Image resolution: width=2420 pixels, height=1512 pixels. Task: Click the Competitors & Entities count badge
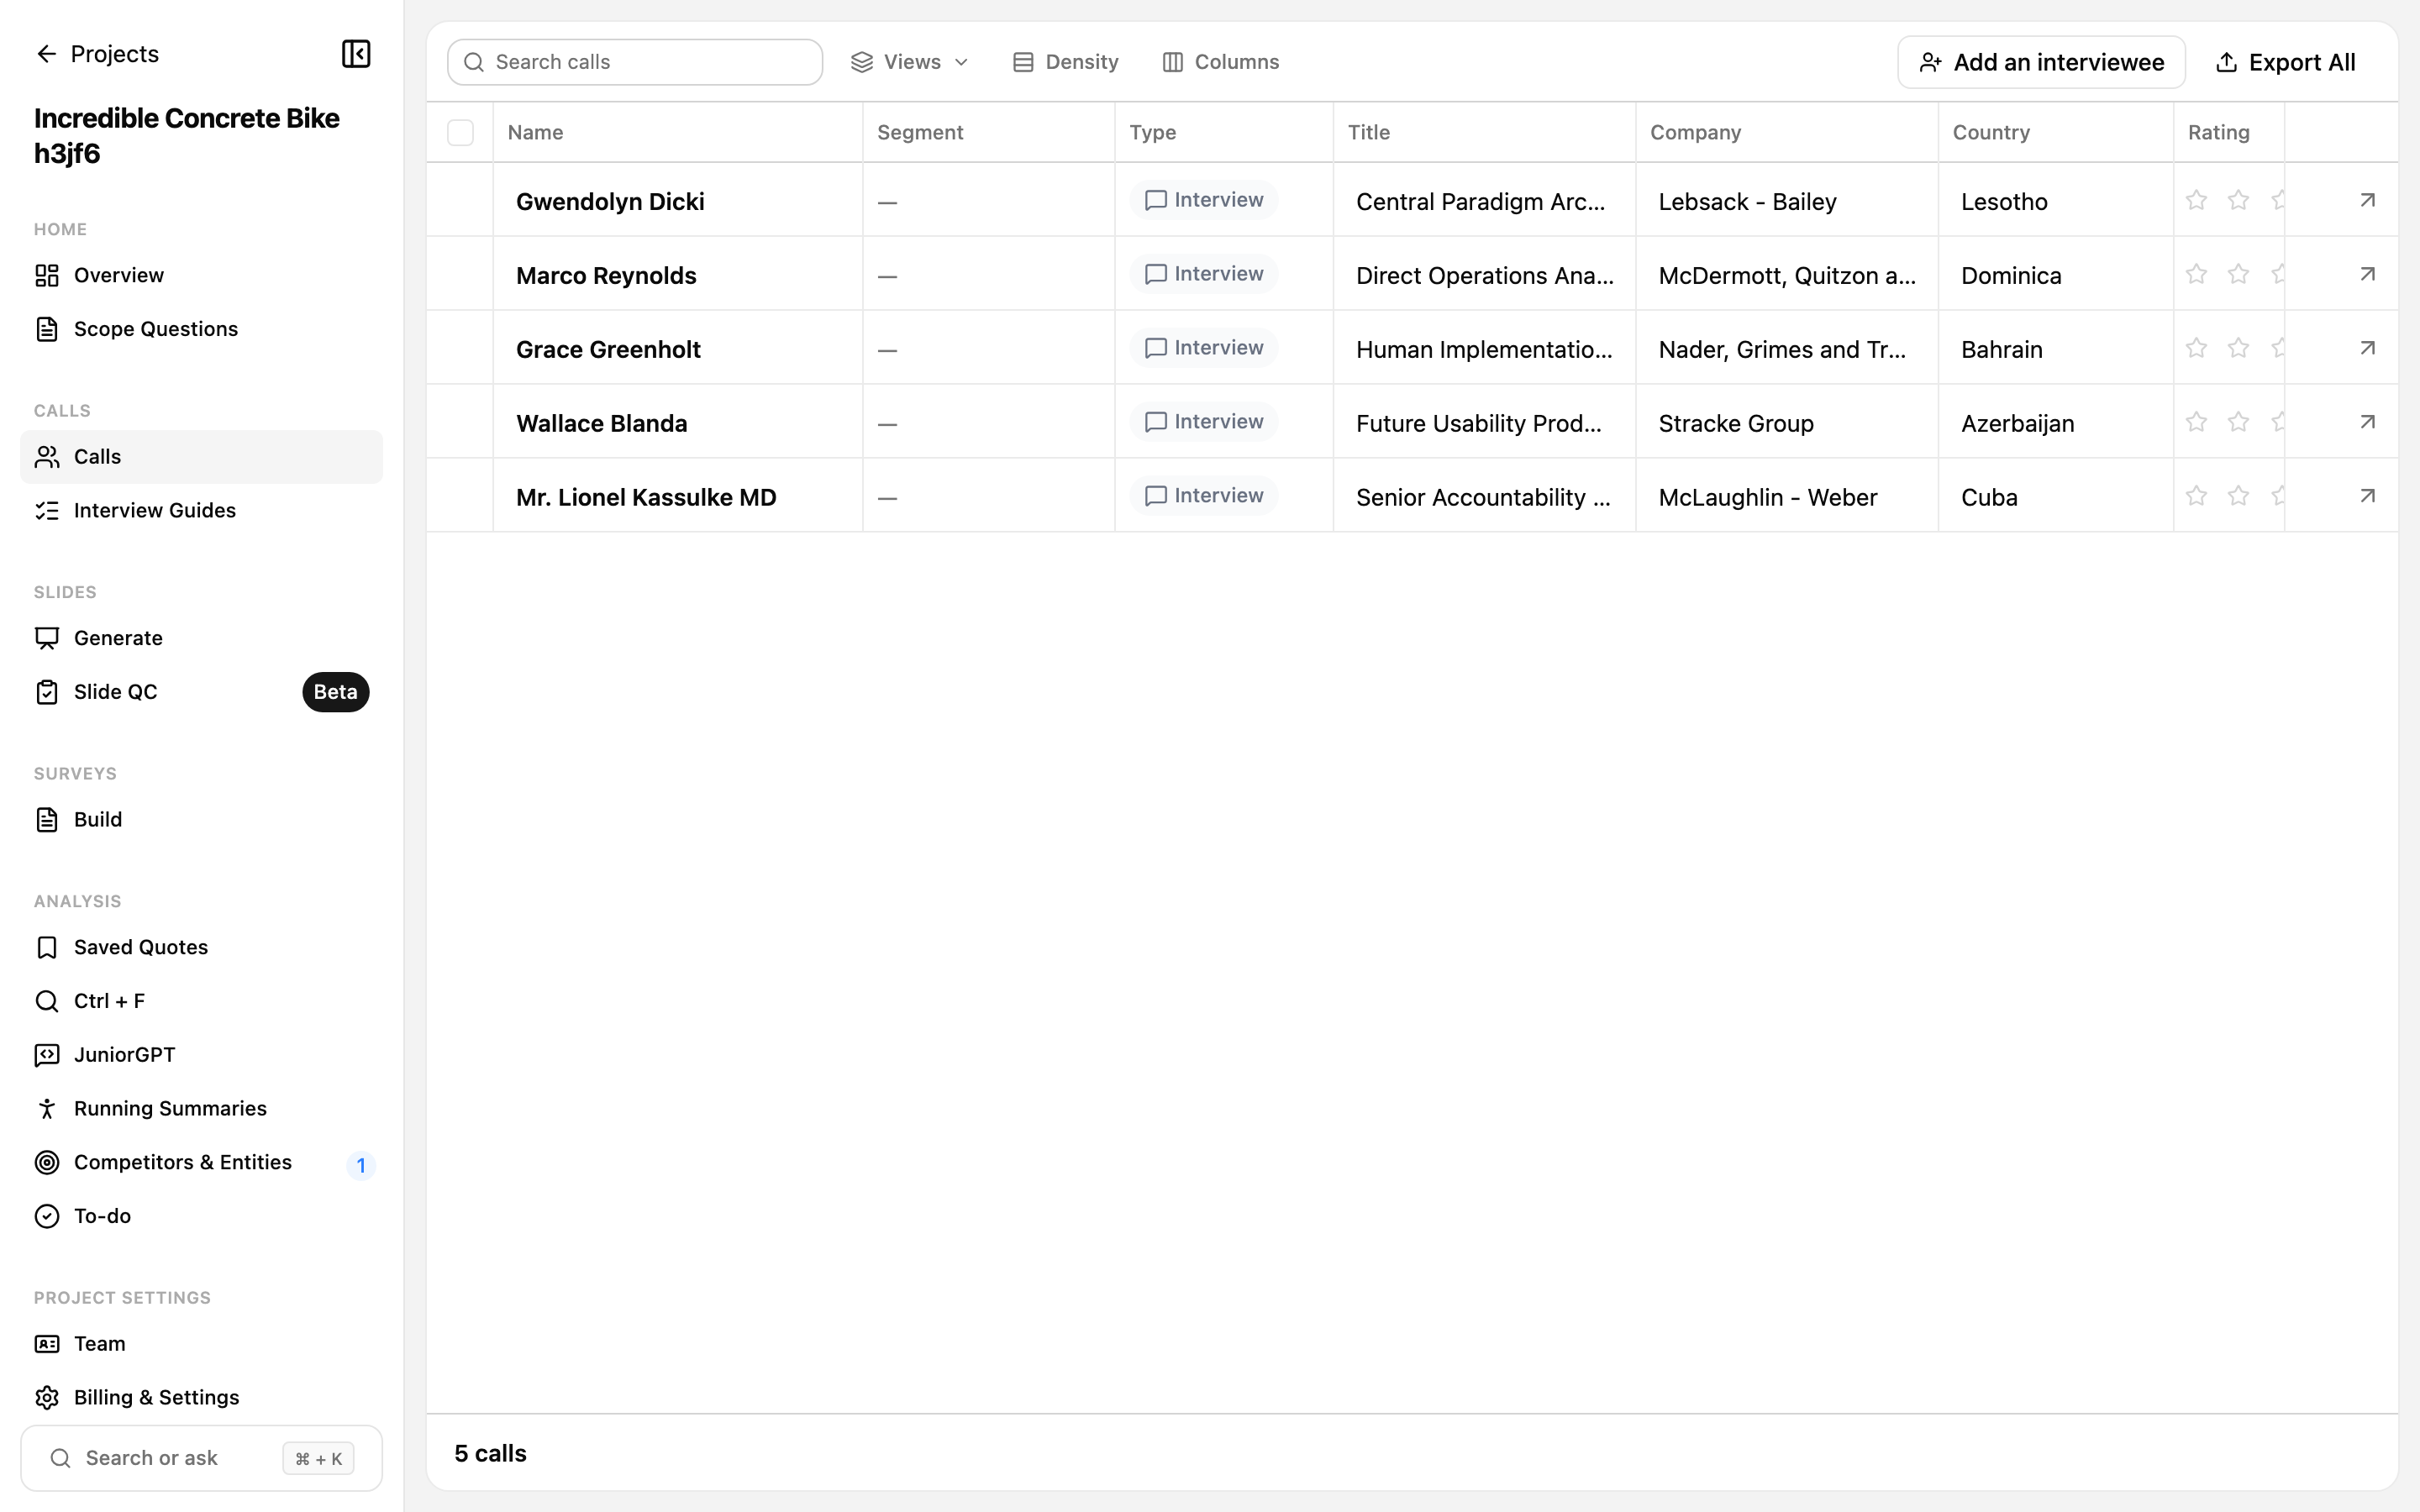point(361,1165)
